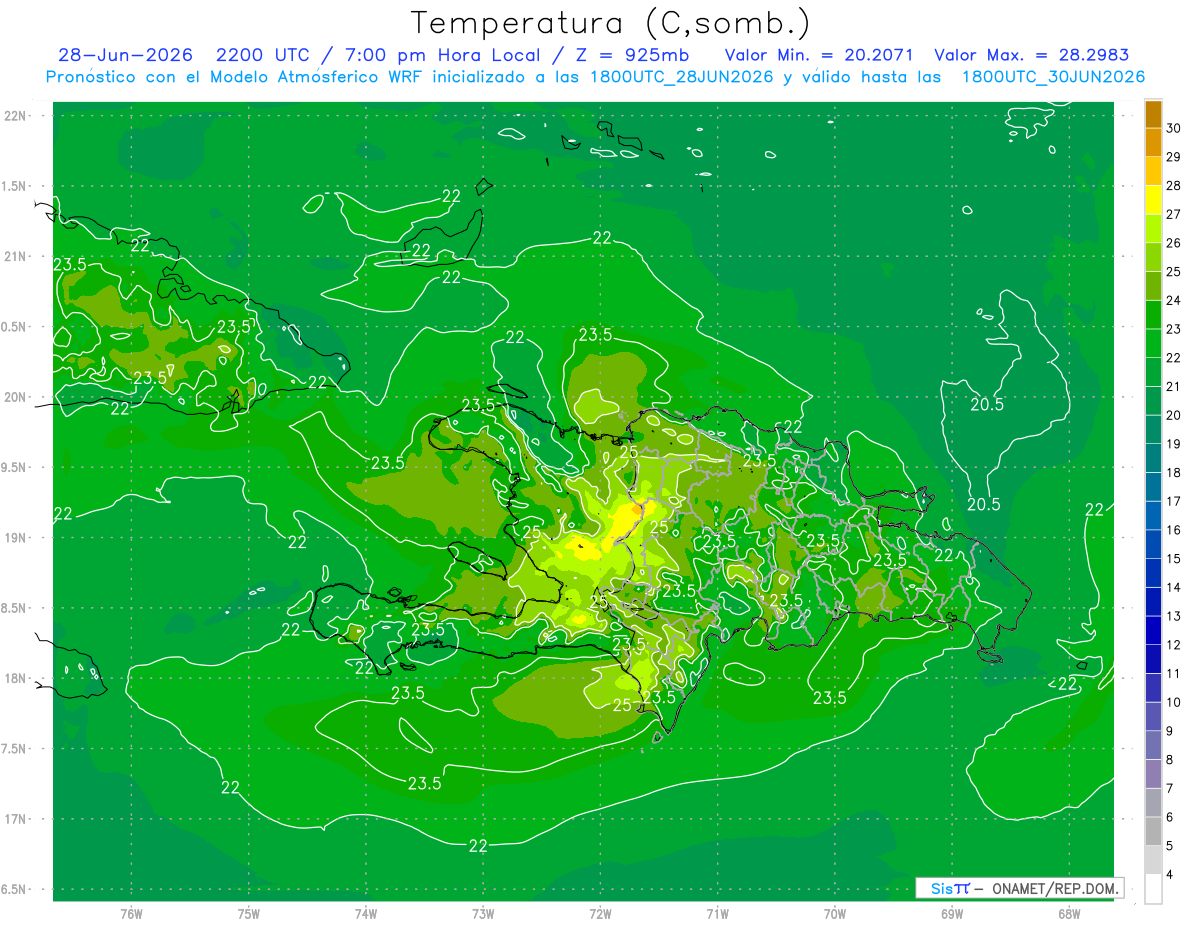The height and width of the screenshot is (927, 1200).
Task: Click the '17N' latitude axis label
Action: [17, 820]
